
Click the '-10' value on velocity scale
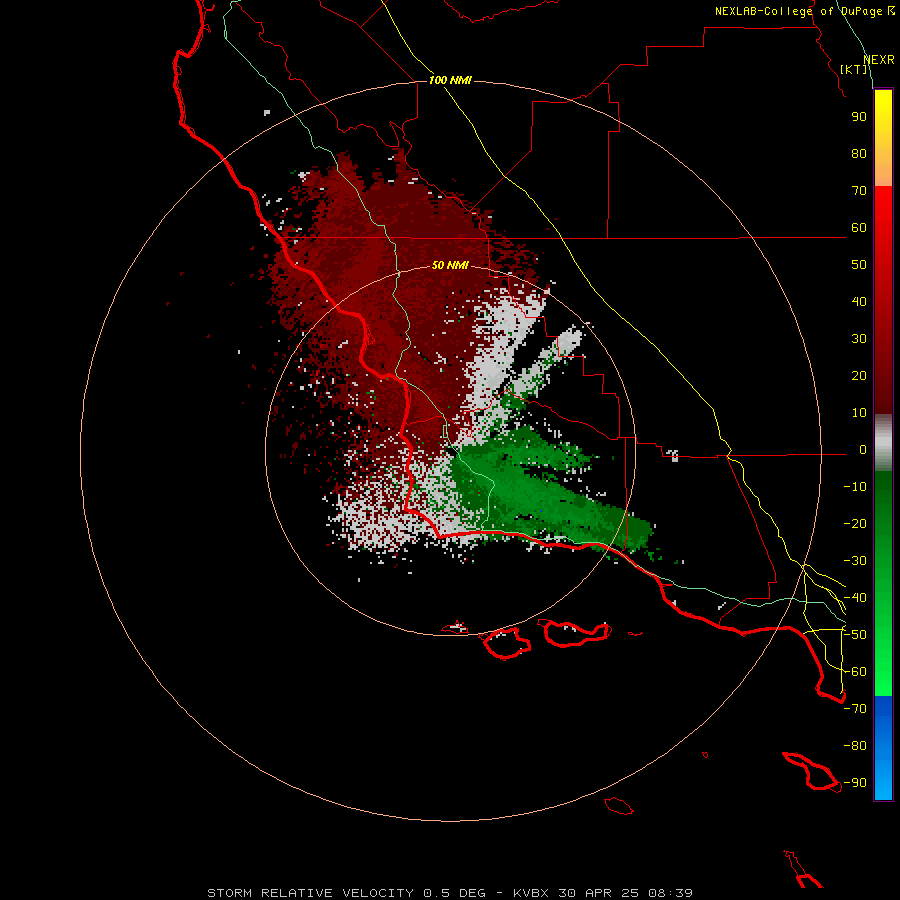(855, 487)
